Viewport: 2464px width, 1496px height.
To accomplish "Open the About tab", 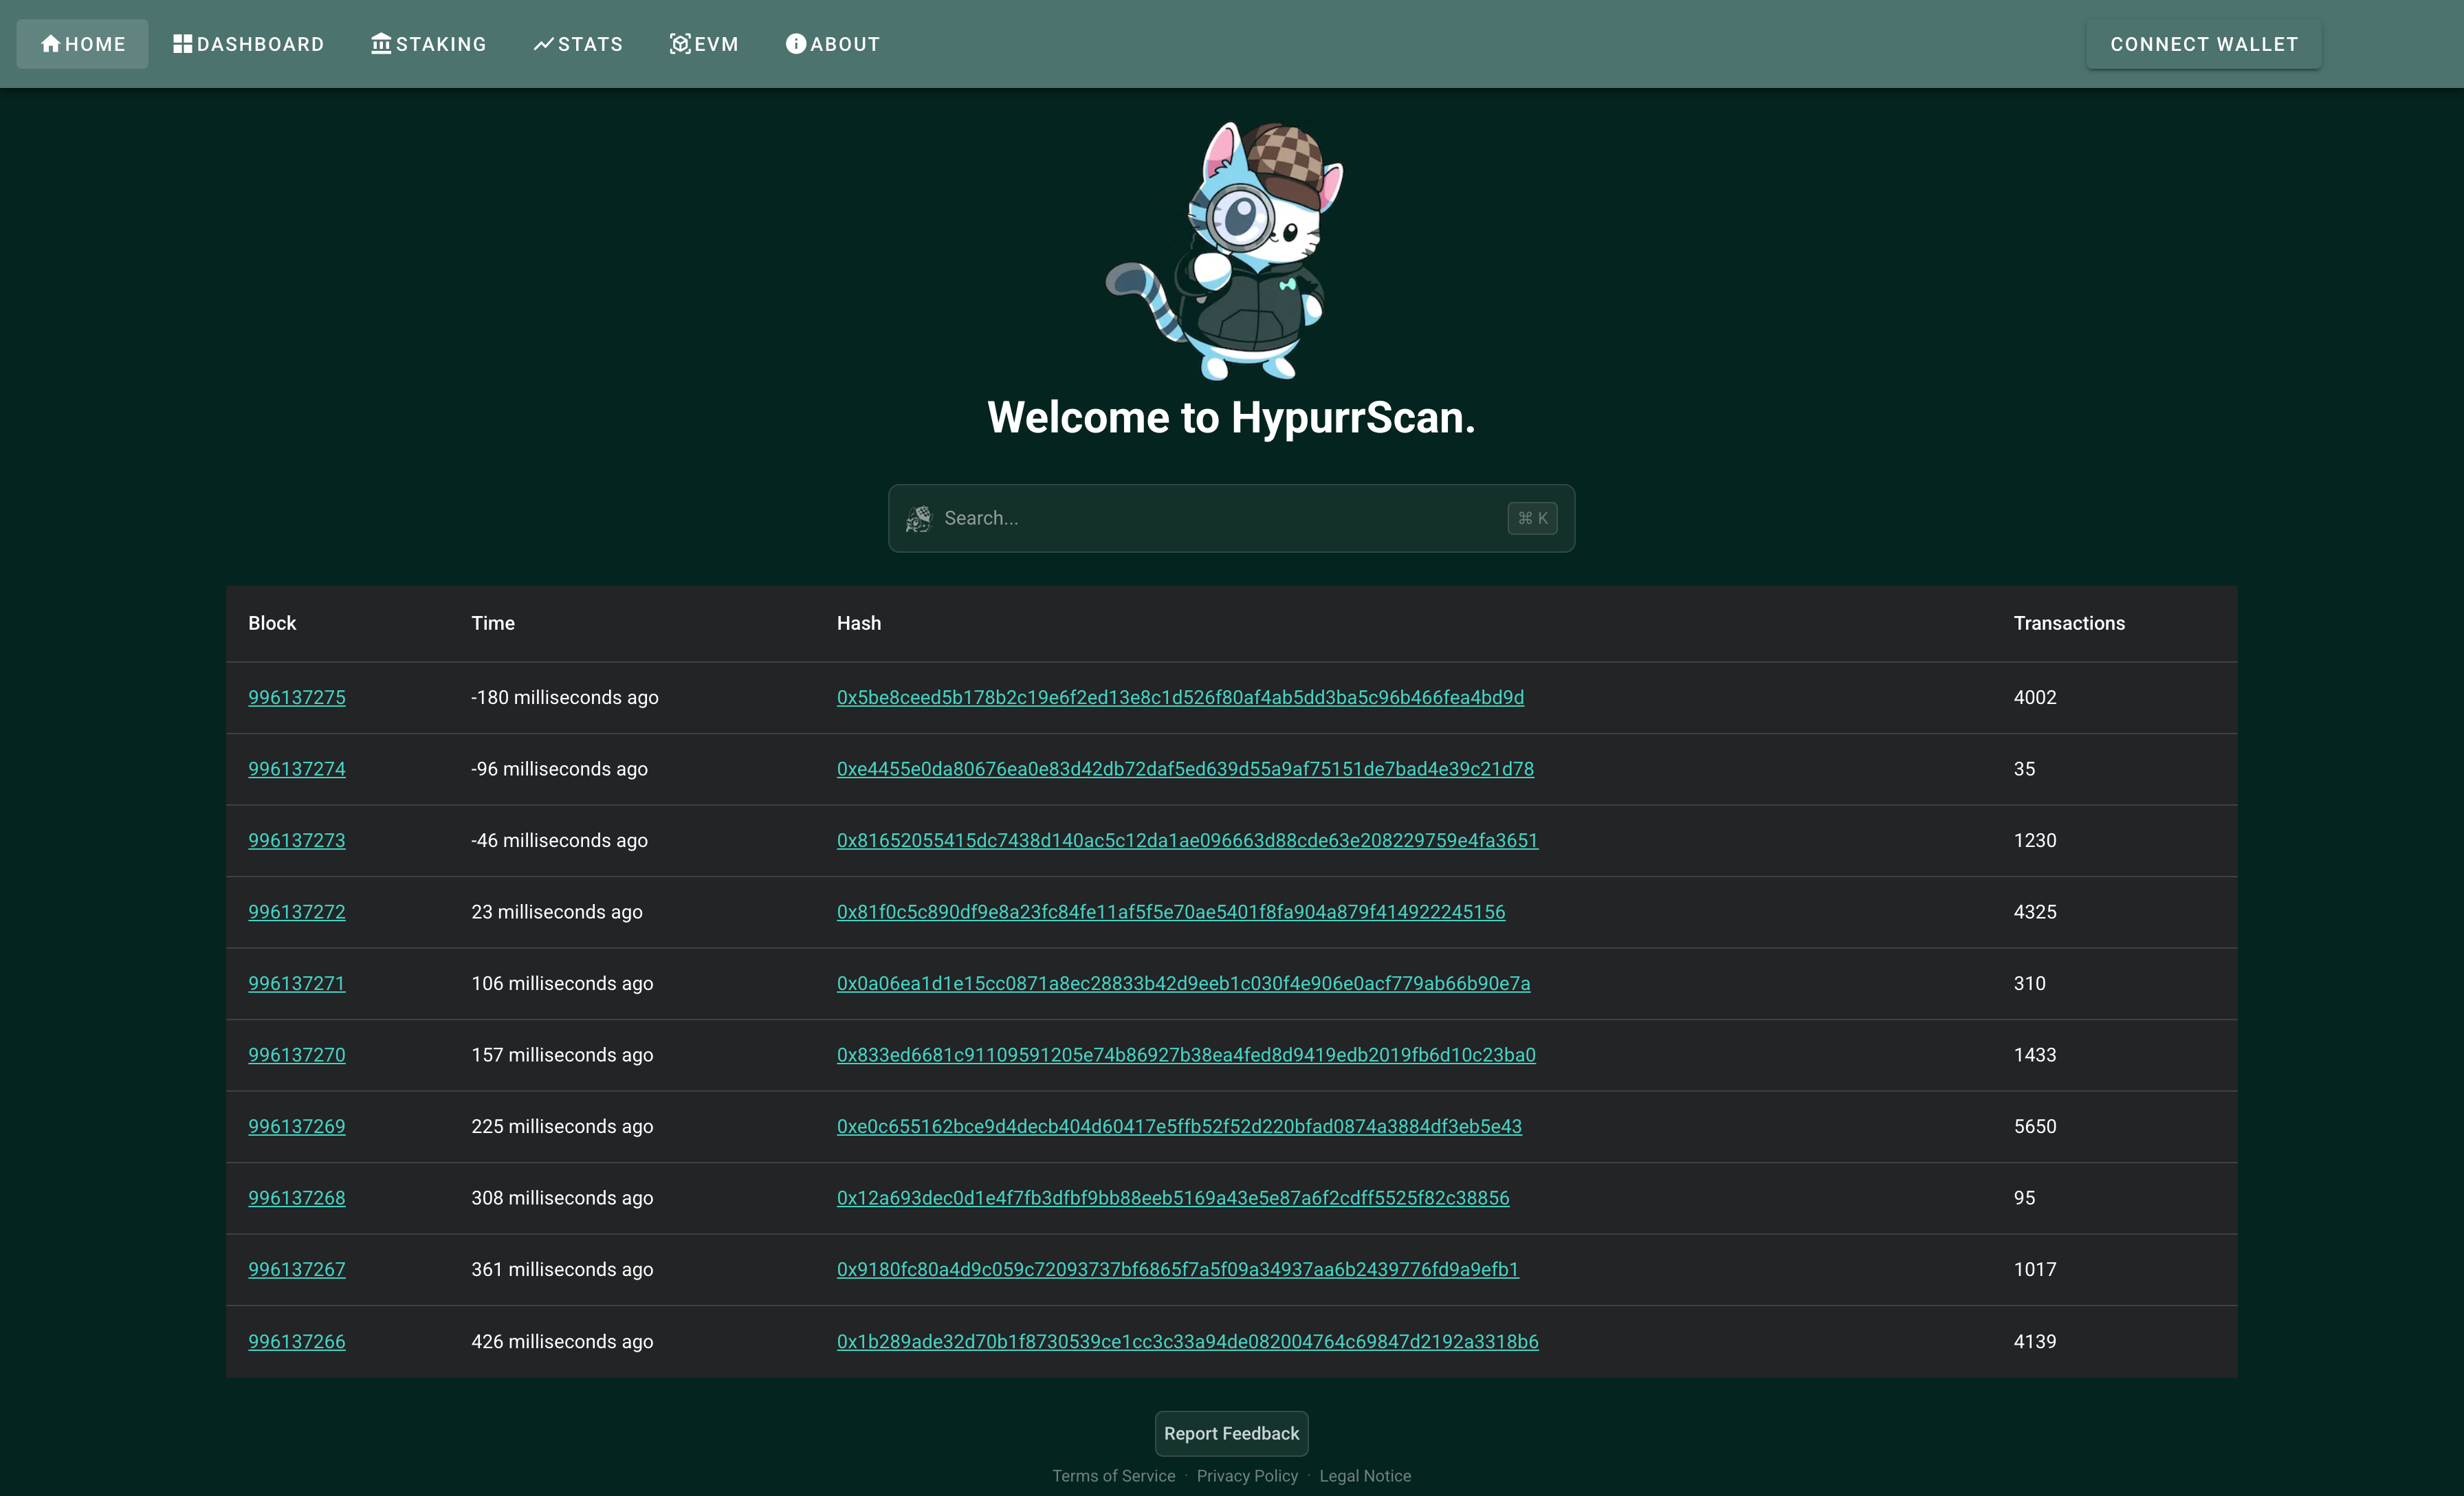I will [832, 44].
